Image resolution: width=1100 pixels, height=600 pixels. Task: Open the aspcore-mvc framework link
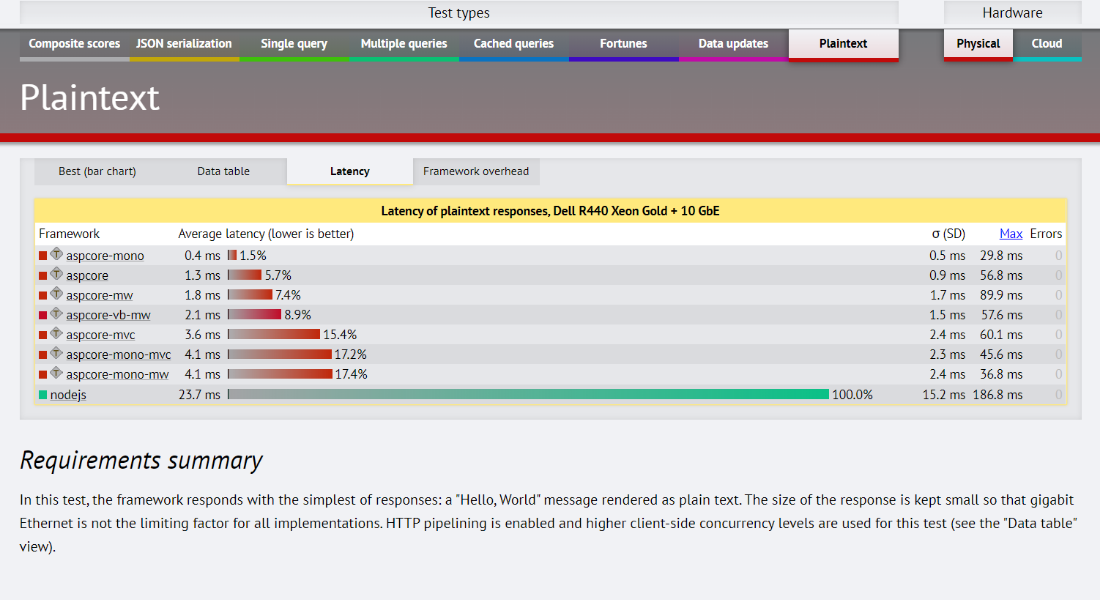click(x=100, y=335)
